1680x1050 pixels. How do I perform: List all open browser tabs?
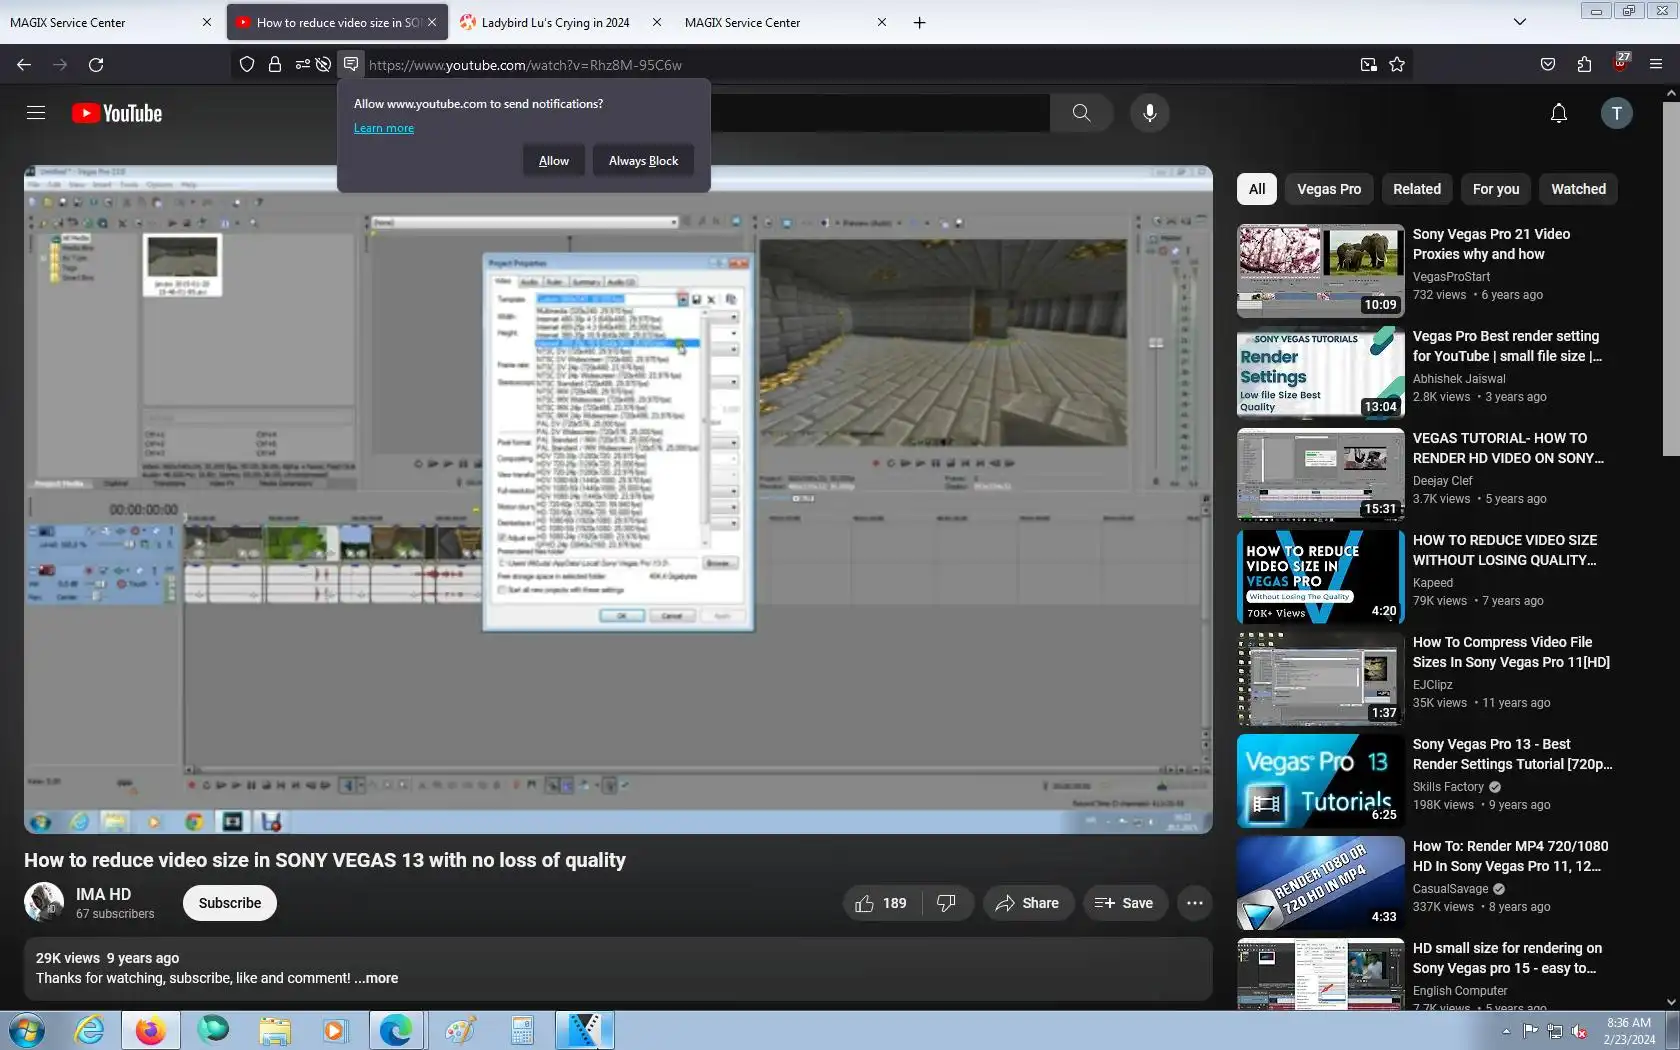pos(1520,22)
